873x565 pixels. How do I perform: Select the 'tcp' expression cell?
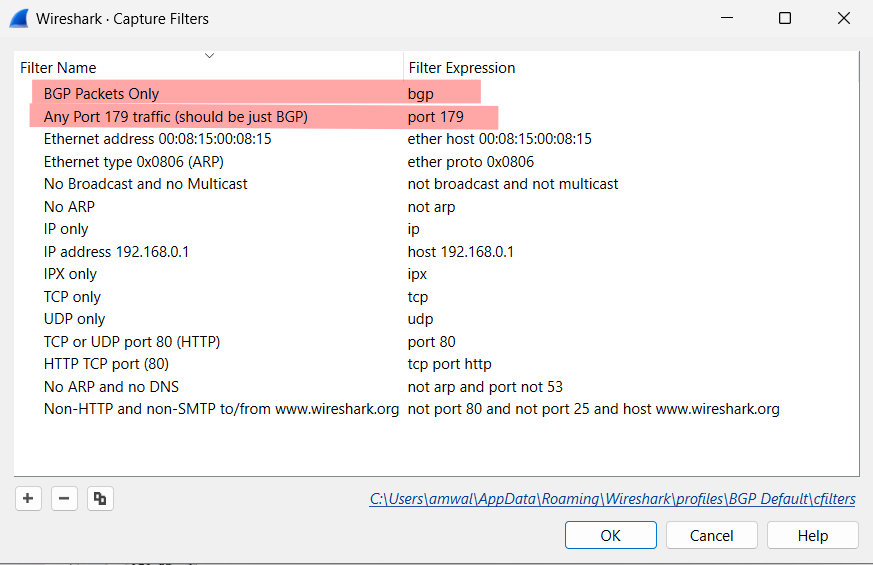tap(418, 297)
